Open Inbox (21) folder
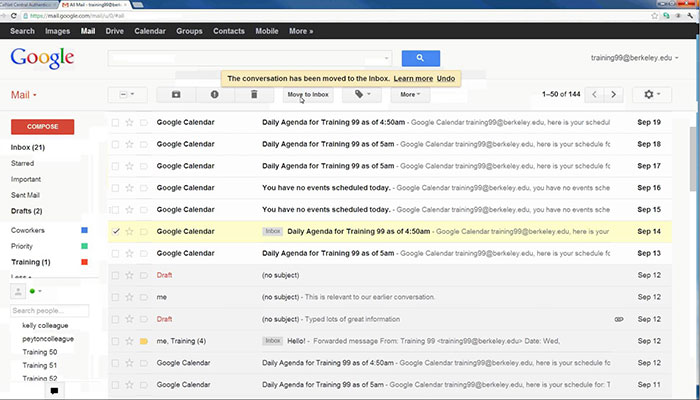The height and width of the screenshot is (400, 700). click(x=28, y=147)
